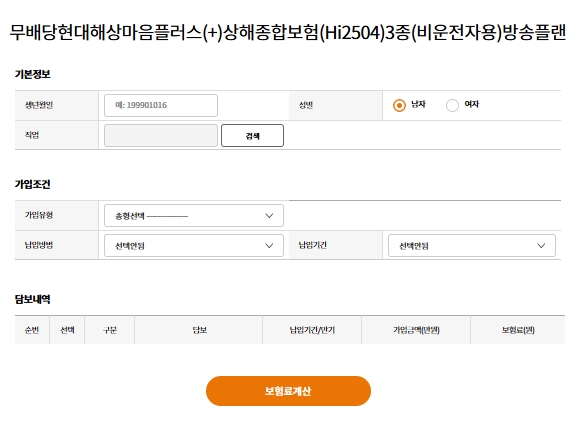Click the 담보내역 section heading
Viewport: 578px width, 439px height.
pyautogui.click(x=32, y=299)
